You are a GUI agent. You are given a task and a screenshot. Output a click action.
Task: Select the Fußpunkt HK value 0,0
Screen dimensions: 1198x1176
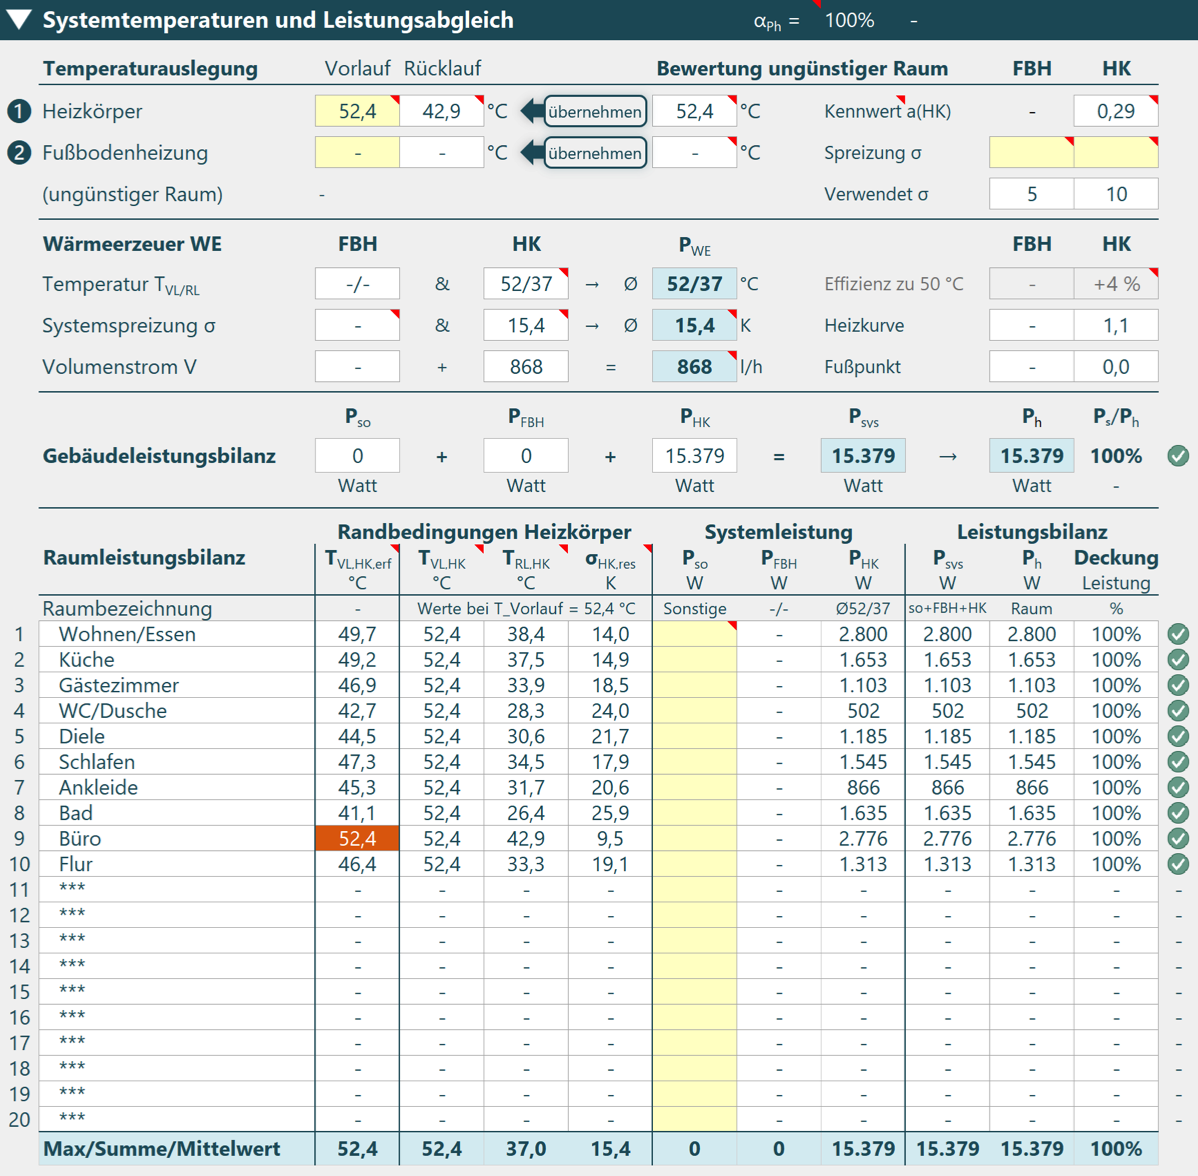click(x=1116, y=367)
